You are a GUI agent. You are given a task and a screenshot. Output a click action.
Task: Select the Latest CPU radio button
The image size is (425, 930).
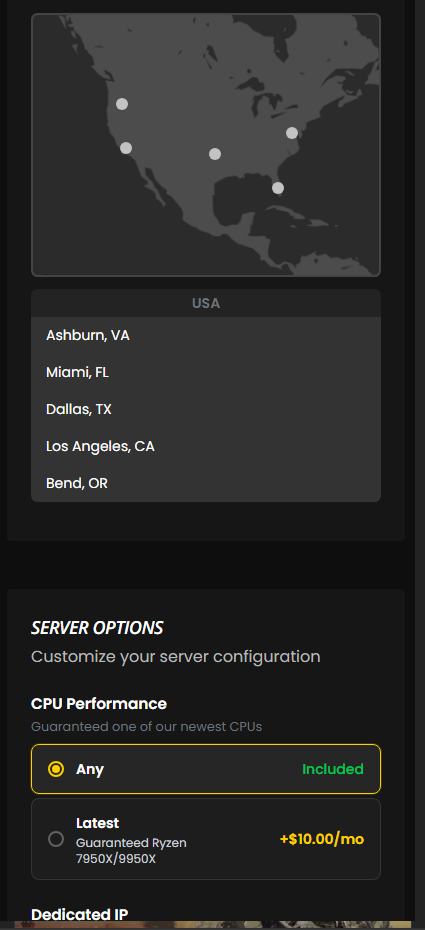point(56,839)
